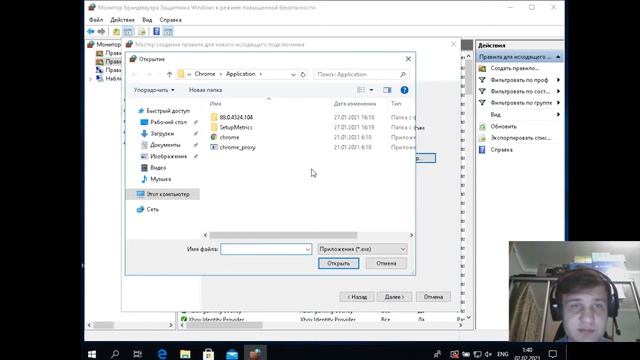Select Этот компьютер in navigation pane
The width and height of the screenshot is (640, 360).
[163, 194]
